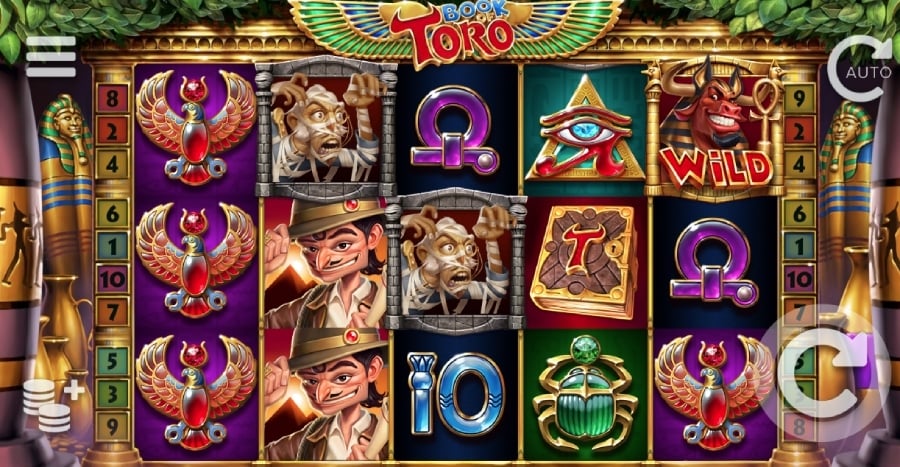Image resolution: width=900 pixels, height=467 pixels.
Task: Click the explorer symbol in middle row
Action: pyautogui.click(x=326, y=263)
